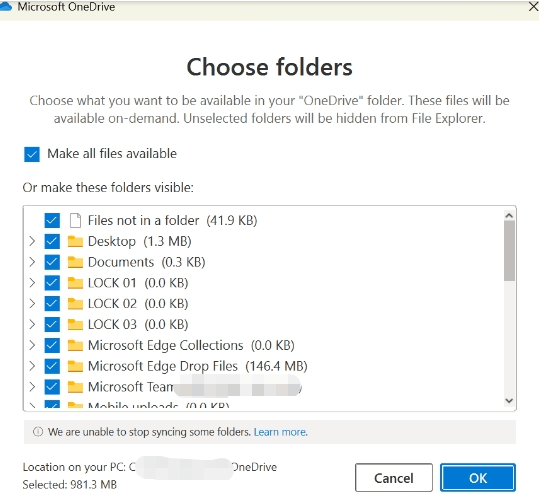Expand the LOCK 03 folder
The height and width of the screenshot is (499, 539).
click(32, 324)
